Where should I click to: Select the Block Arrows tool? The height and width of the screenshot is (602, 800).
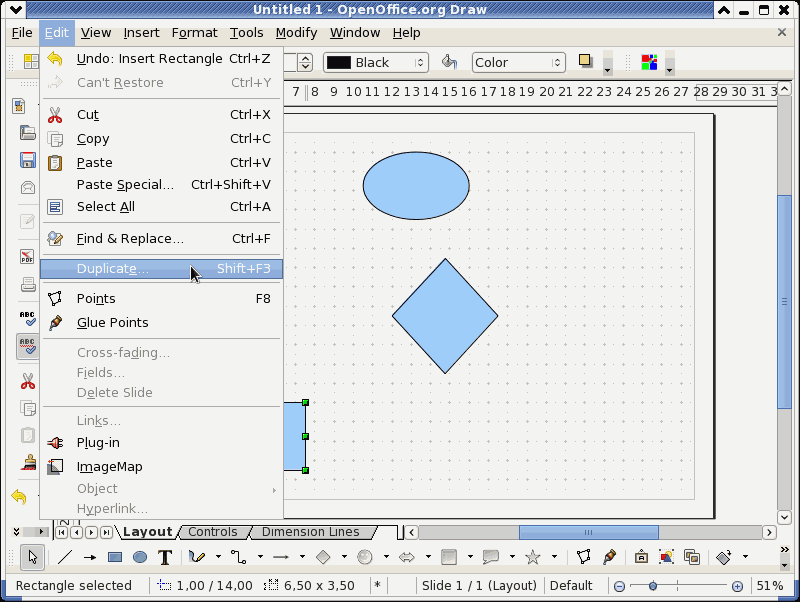click(407, 557)
